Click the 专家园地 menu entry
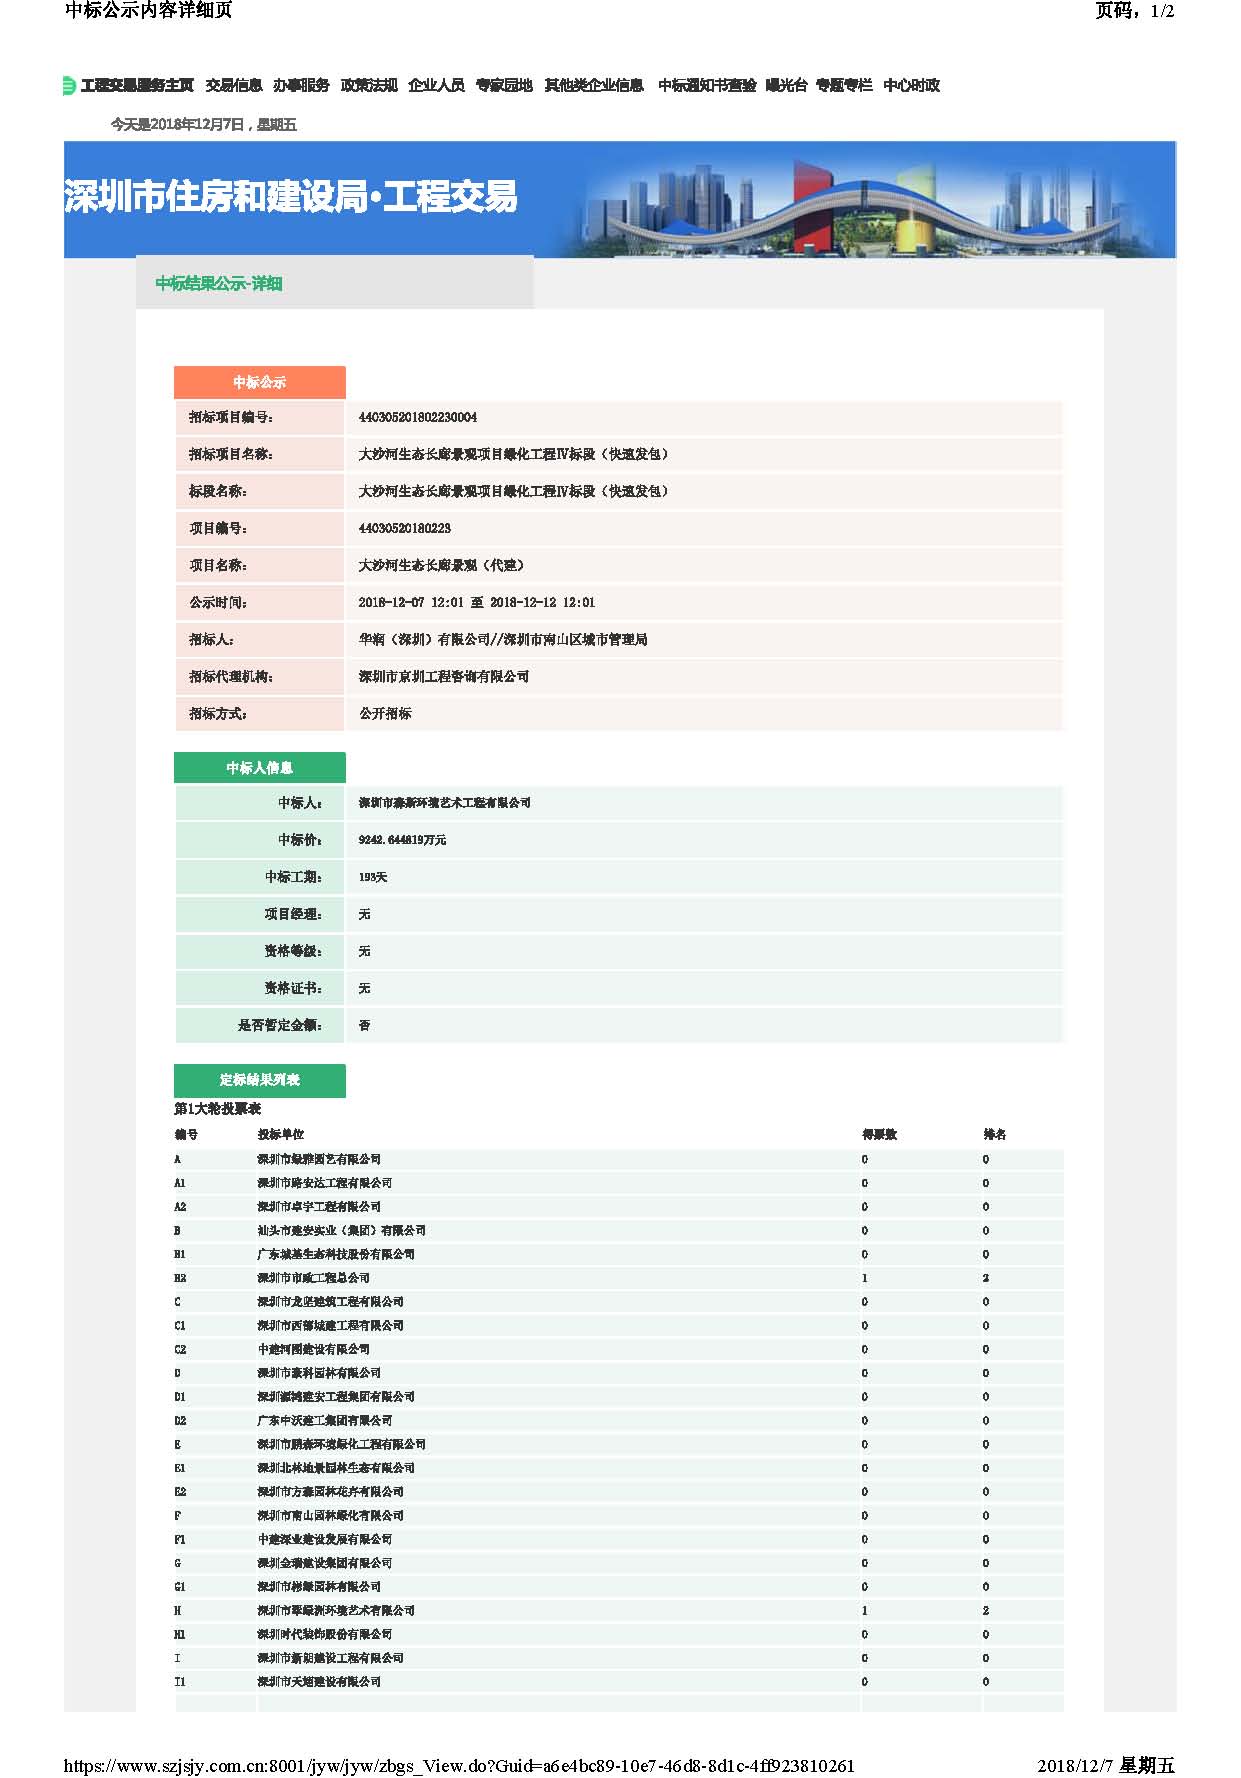The height and width of the screenshot is (1778, 1241). [x=504, y=86]
